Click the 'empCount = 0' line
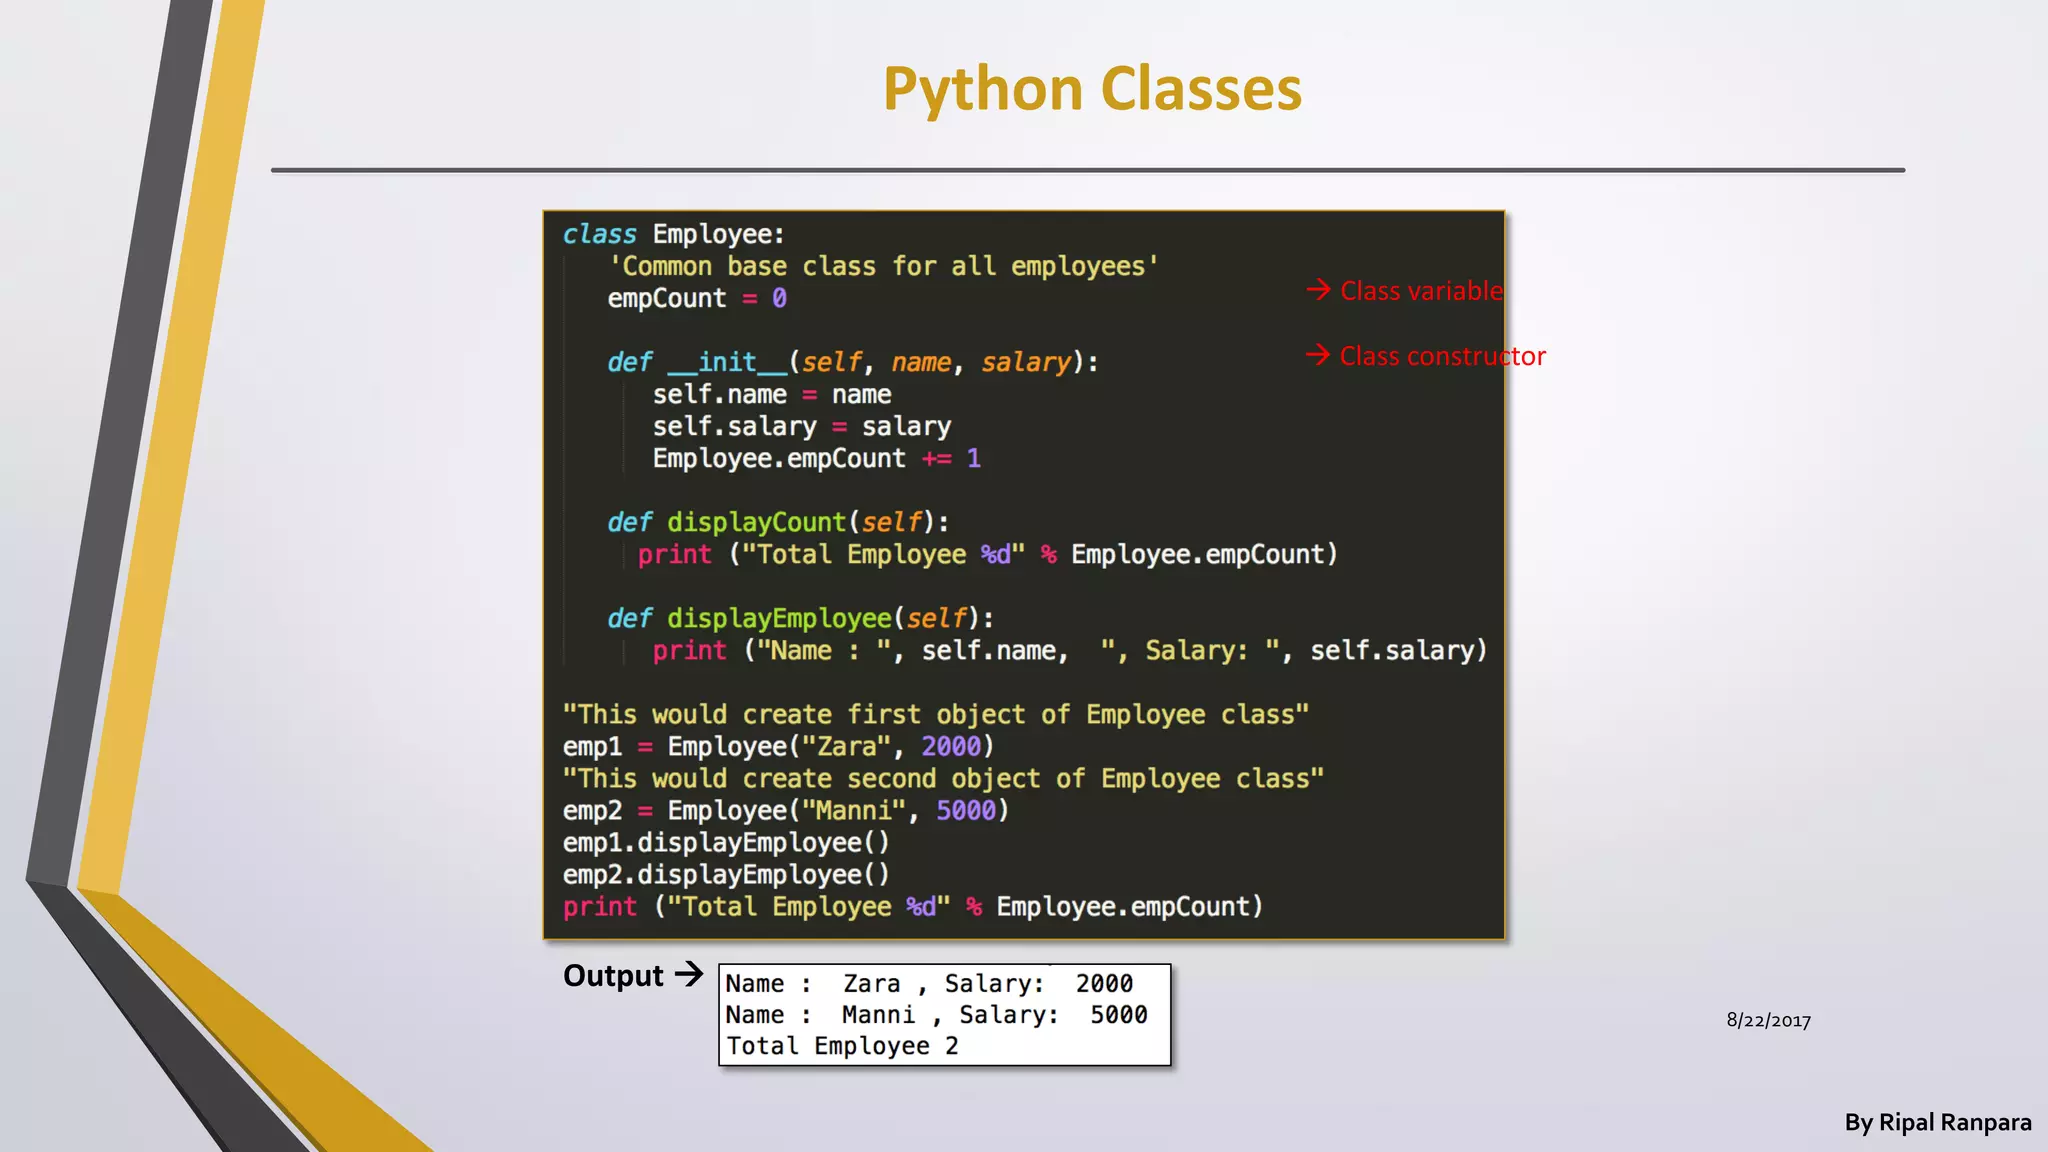The height and width of the screenshot is (1152, 2048). 697,298
